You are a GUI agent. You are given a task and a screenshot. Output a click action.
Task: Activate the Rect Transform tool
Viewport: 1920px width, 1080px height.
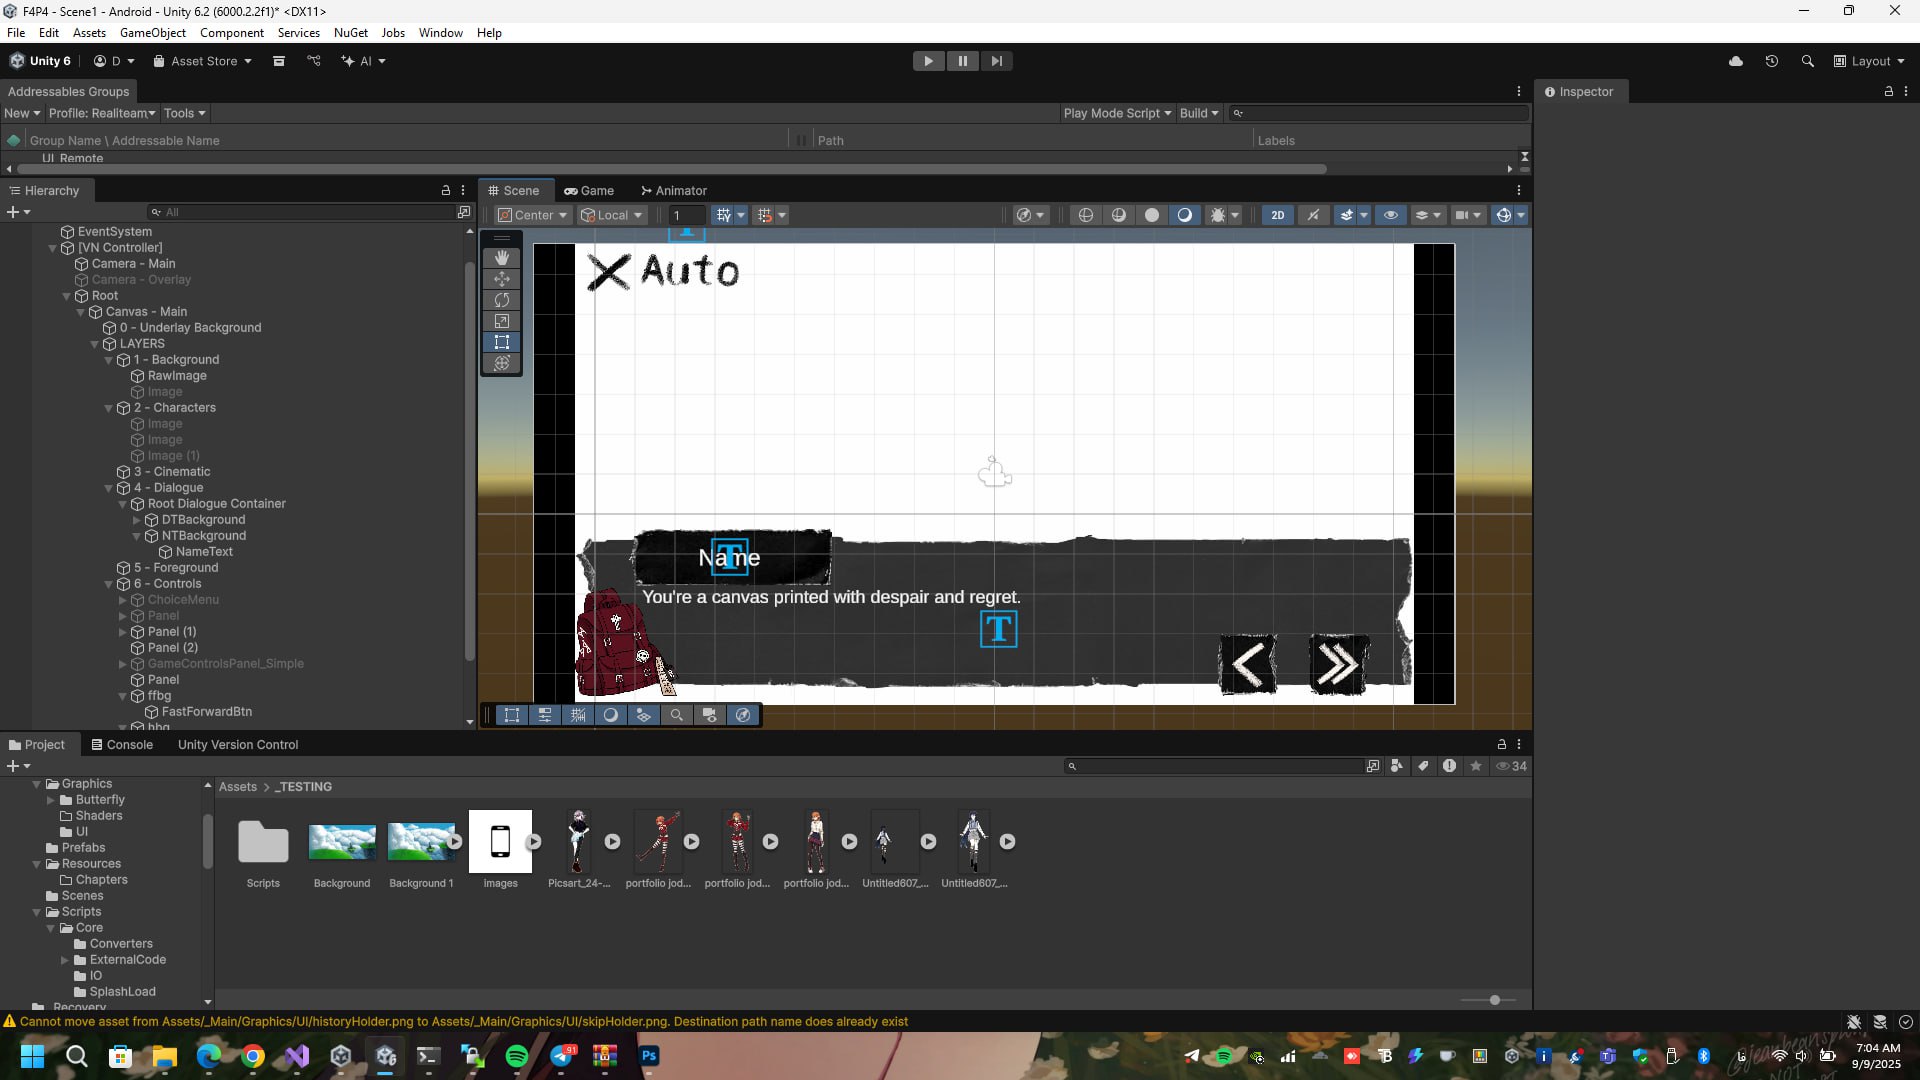(x=502, y=342)
